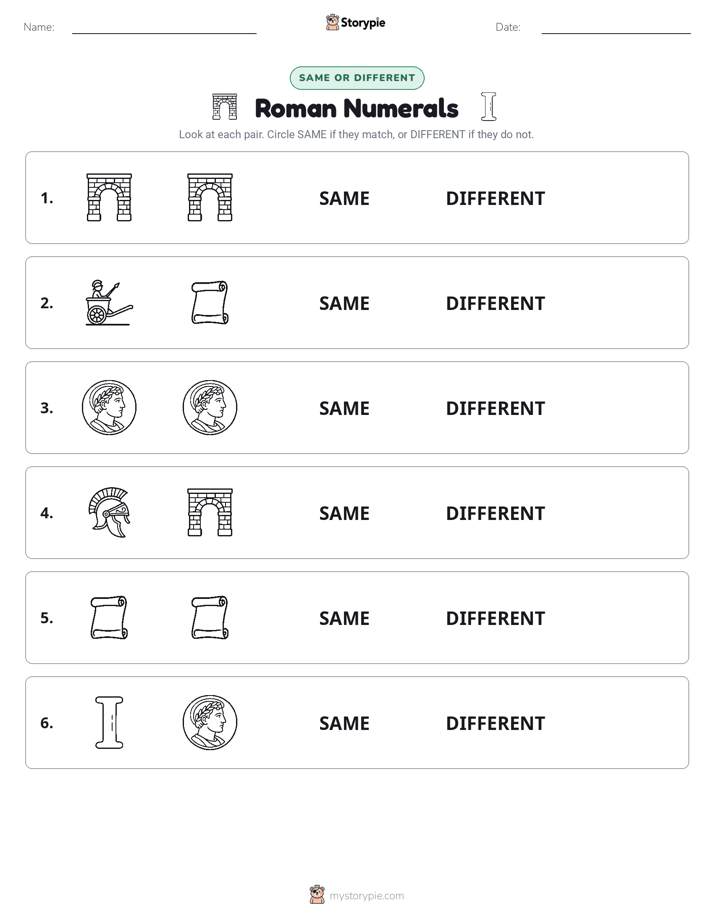Click the scroll icon in row 2
The width and height of the screenshot is (714, 924).
pos(210,303)
